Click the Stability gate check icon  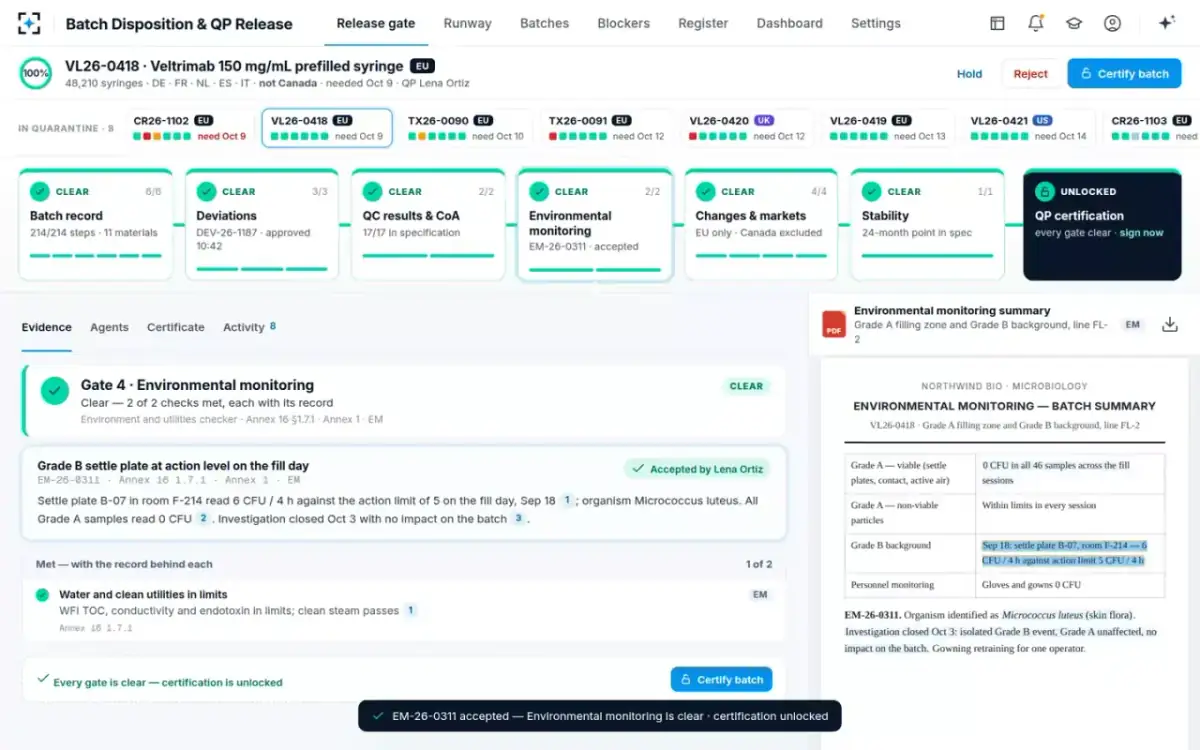pos(872,191)
